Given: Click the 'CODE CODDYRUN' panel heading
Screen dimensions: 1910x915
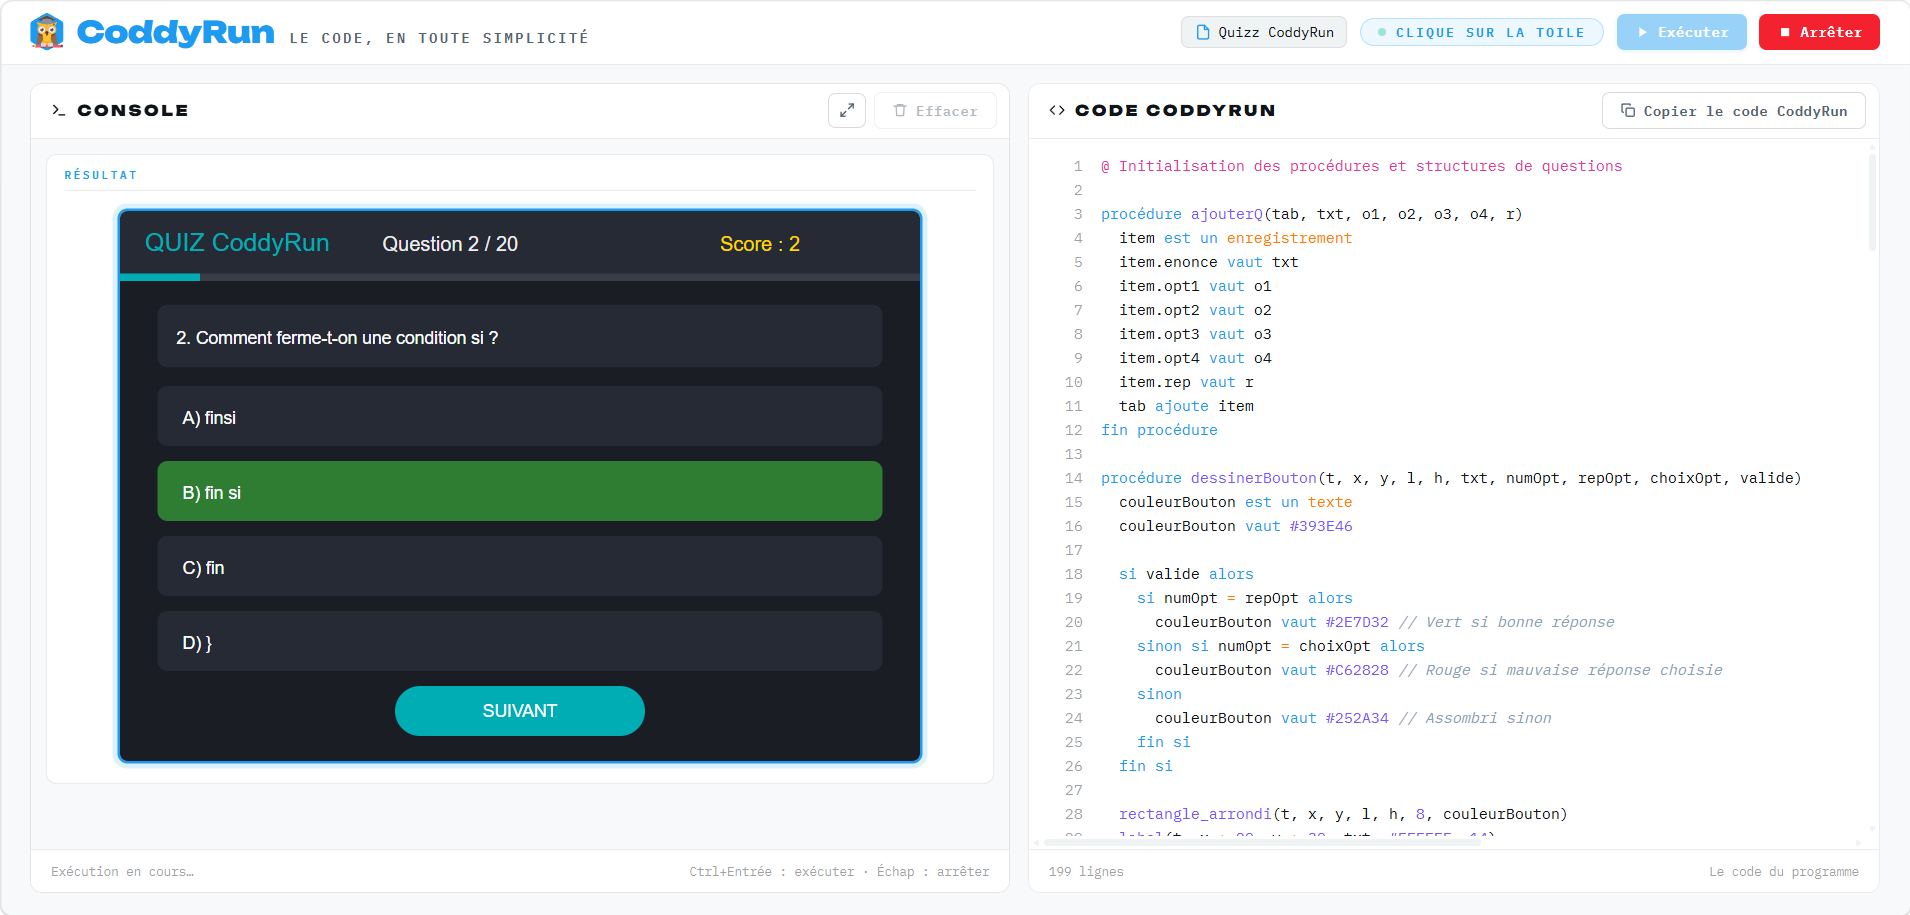Looking at the screenshot, I should 1175,110.
